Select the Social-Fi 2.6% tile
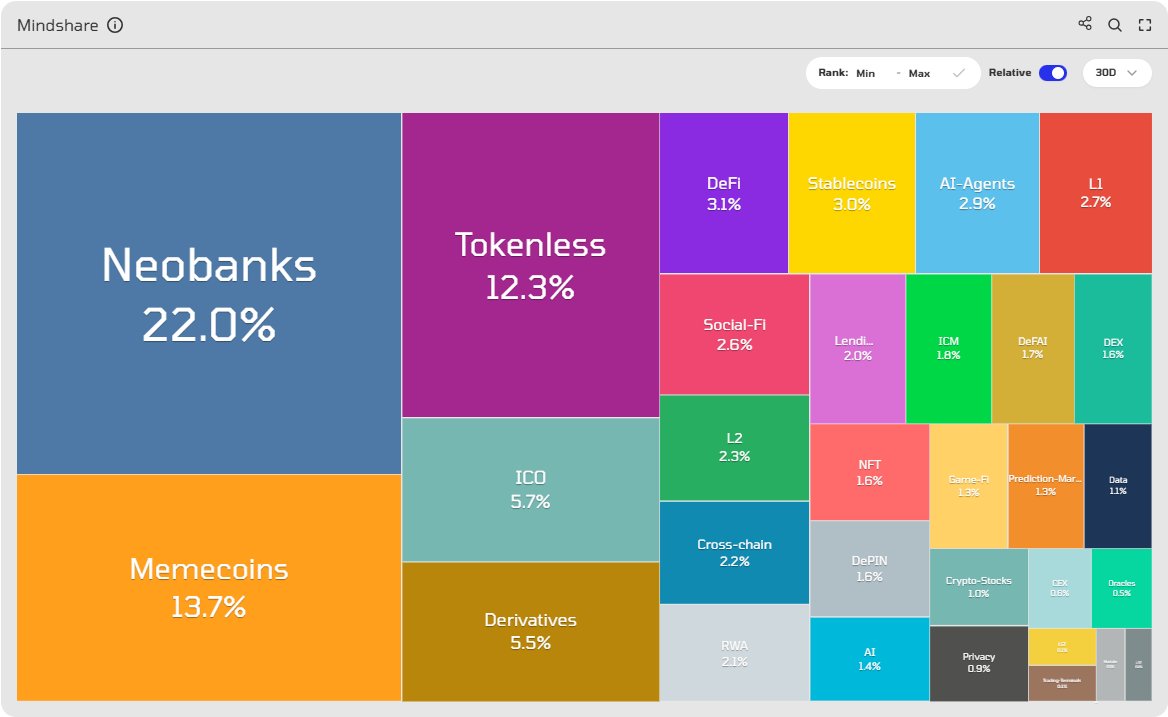Screen dimensions: 1168x717 (x=734, y=334)
